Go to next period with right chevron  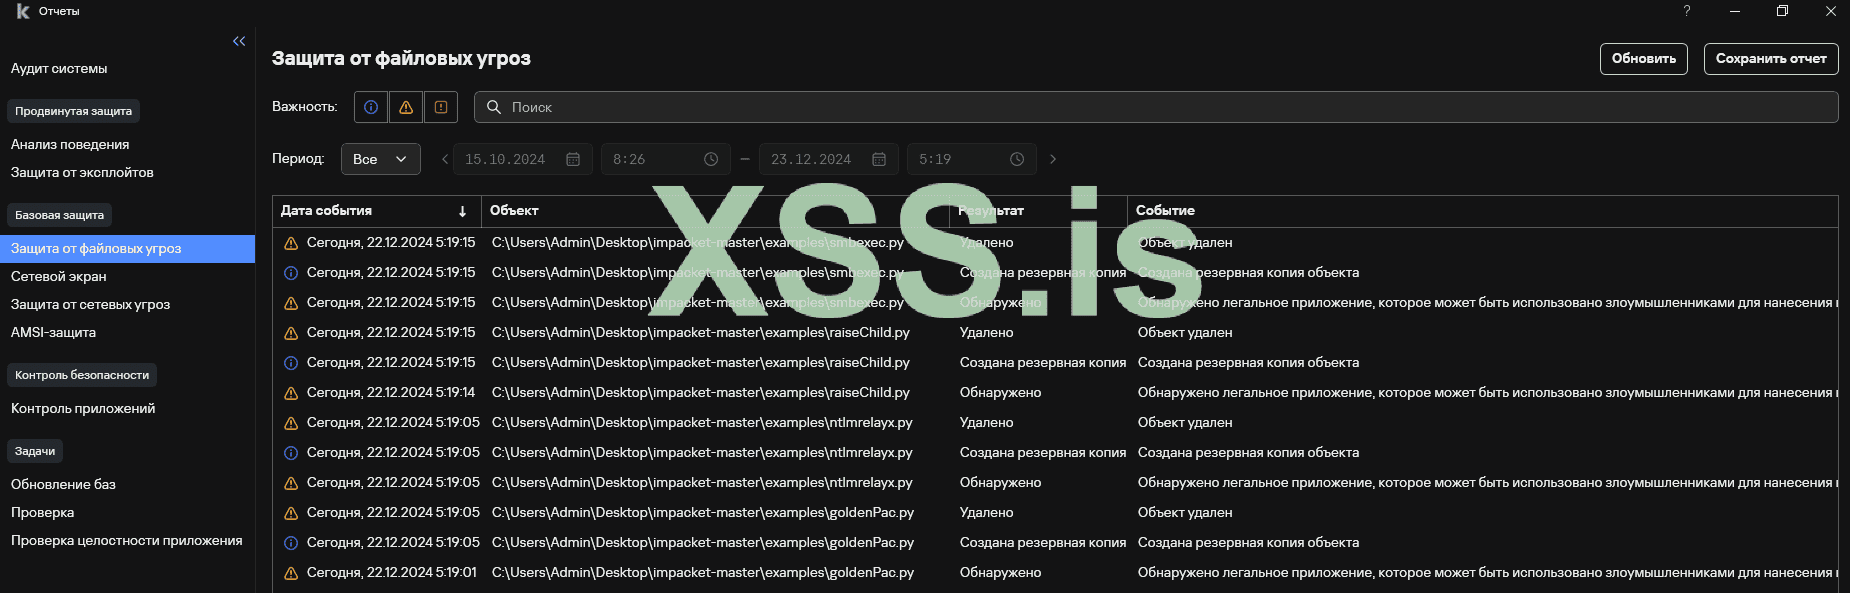1053,159
